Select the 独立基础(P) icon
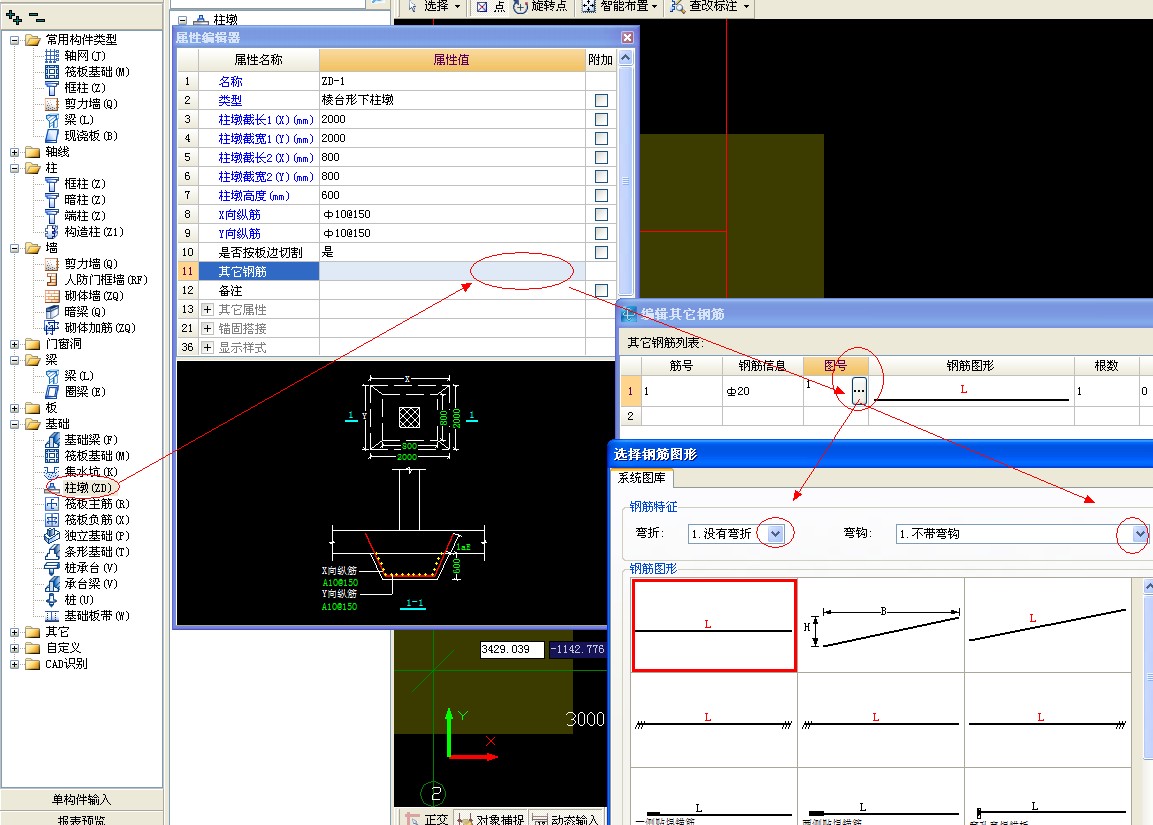 click(51, 536)
